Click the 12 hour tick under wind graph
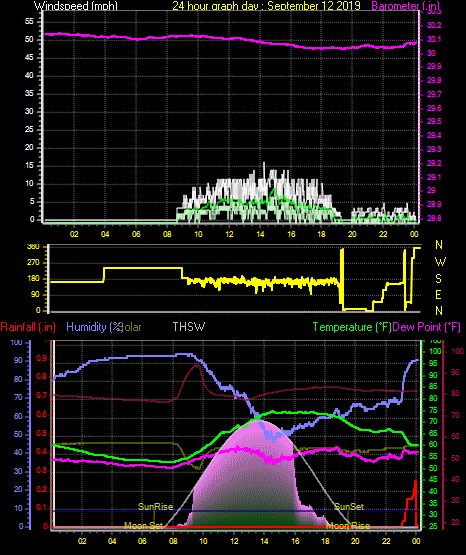Image resolution: width=466 pixels, height=555 pixels. (x=229, y=234)
